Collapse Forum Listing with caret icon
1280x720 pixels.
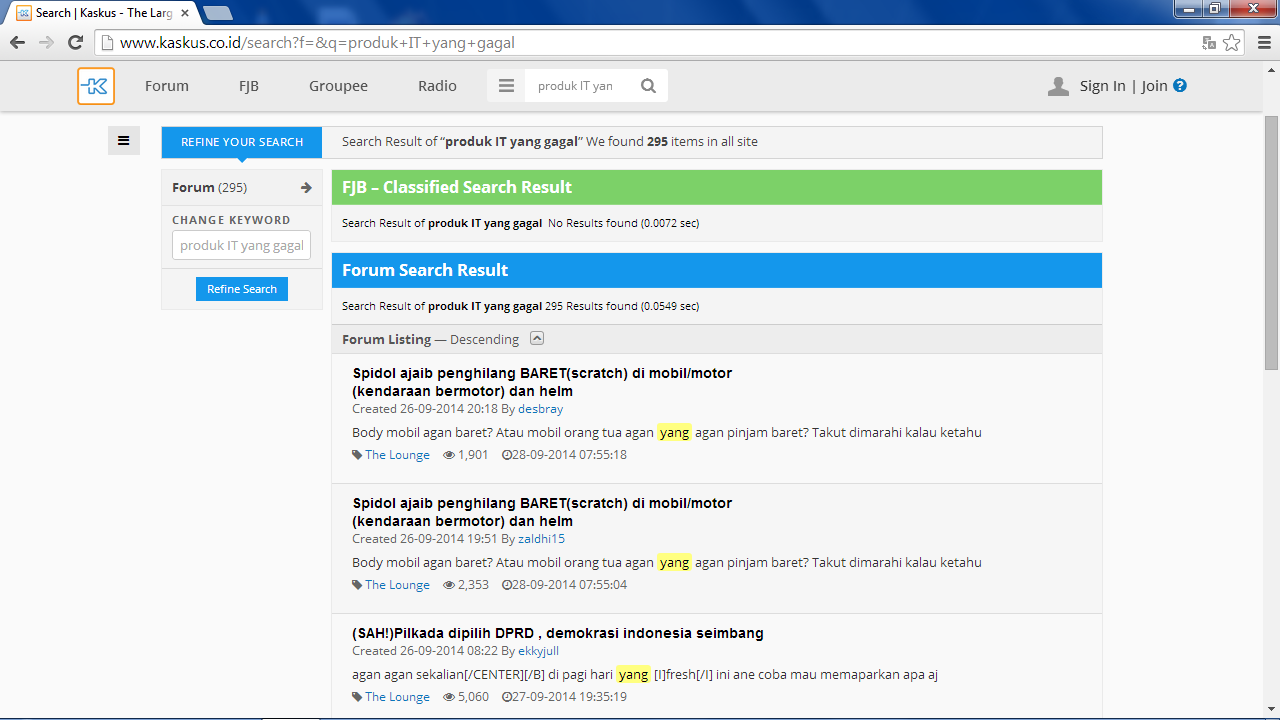pyautogui.click(x=537, y=338)
